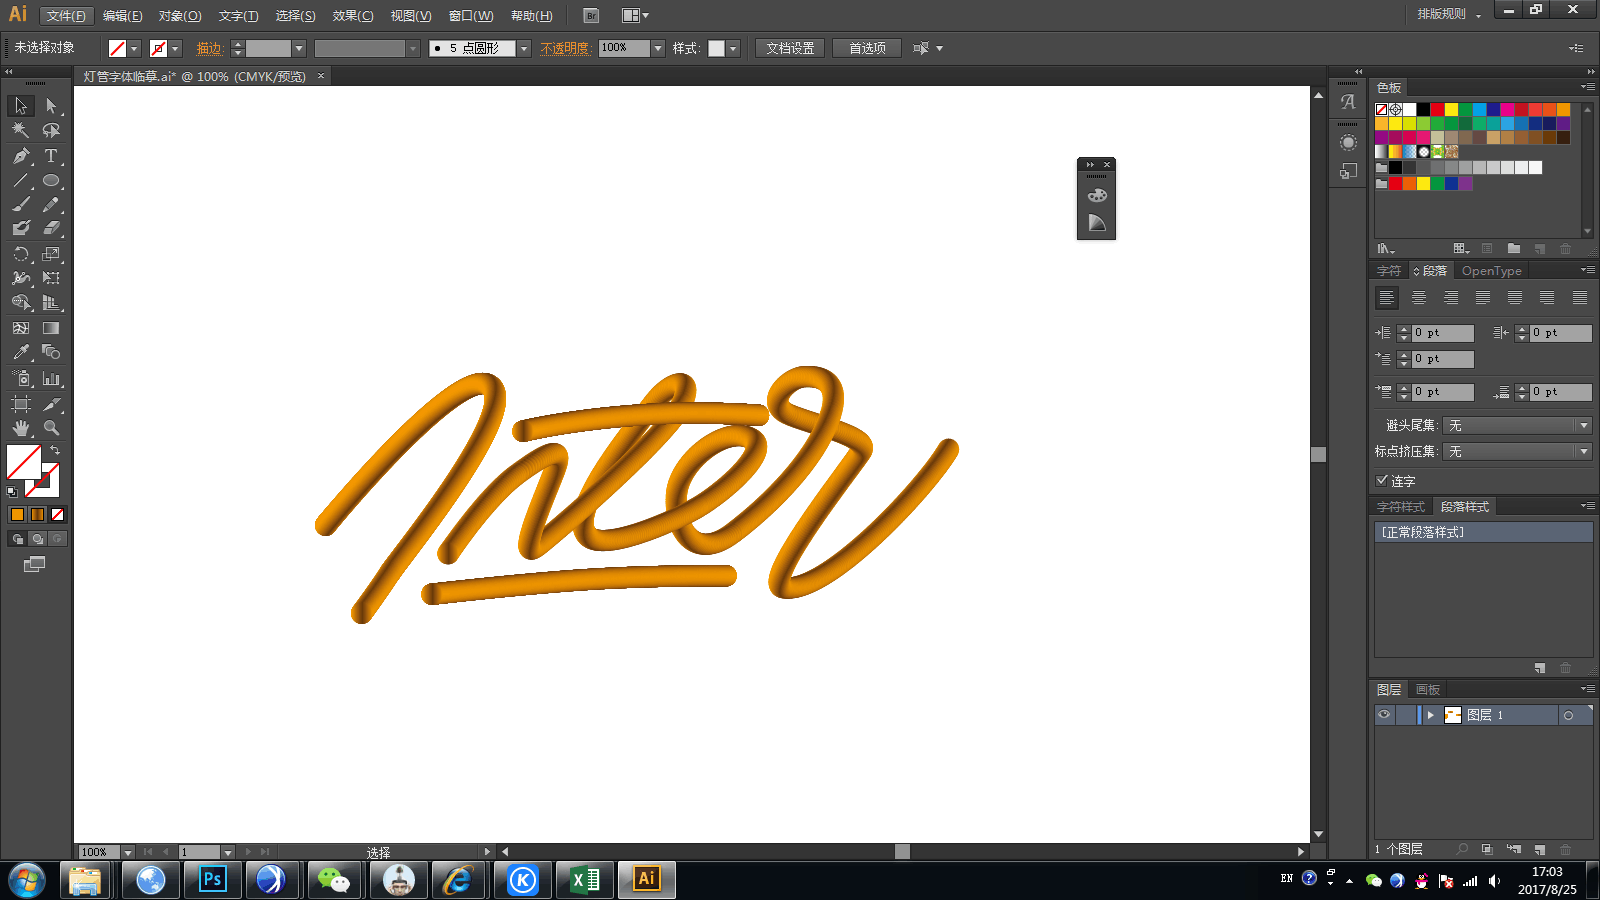Select the Hand tool
The width and height of the screenshot is (1600, 900).
[21, 428]
